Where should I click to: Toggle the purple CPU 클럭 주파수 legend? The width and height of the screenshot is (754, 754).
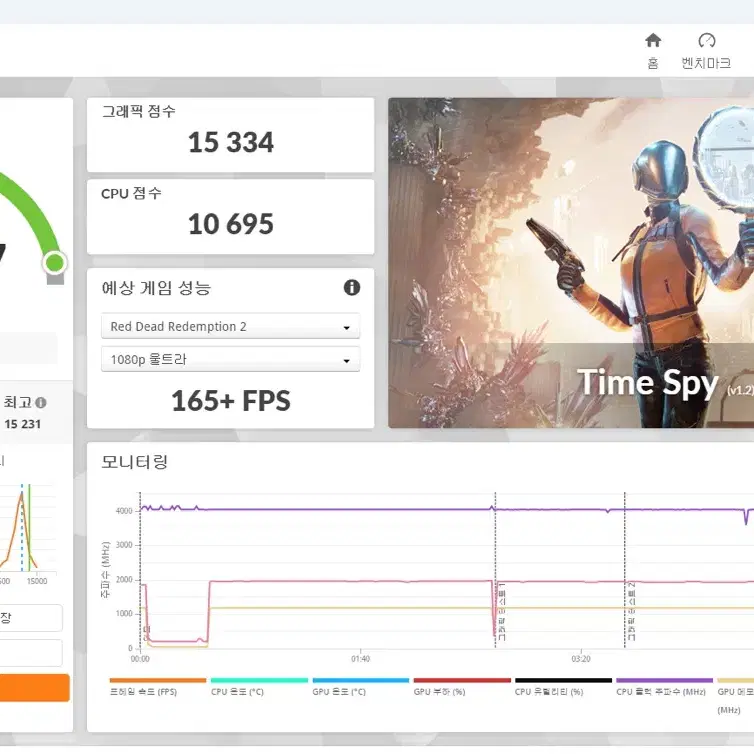[x=664, y=687]
